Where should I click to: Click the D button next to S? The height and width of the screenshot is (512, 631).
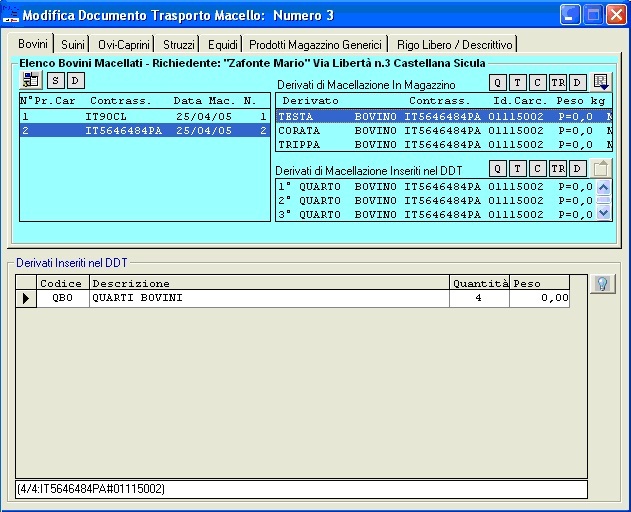click(x=75, y=81)
